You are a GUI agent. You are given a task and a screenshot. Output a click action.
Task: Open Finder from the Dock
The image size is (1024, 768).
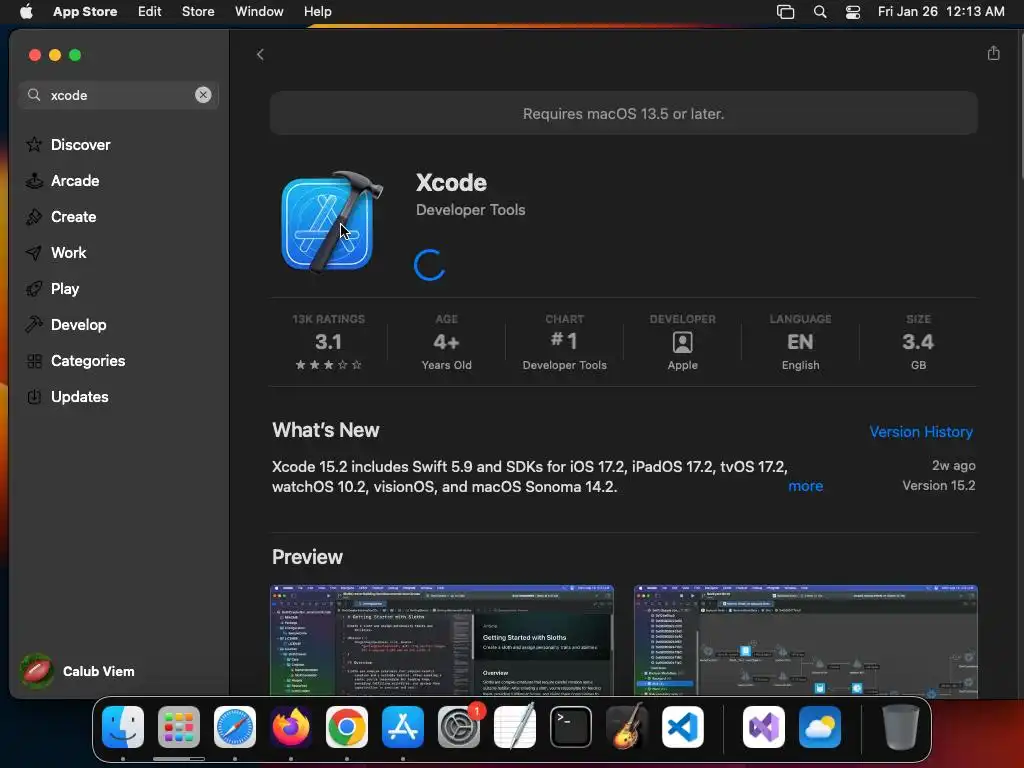(x=123, y=727)
